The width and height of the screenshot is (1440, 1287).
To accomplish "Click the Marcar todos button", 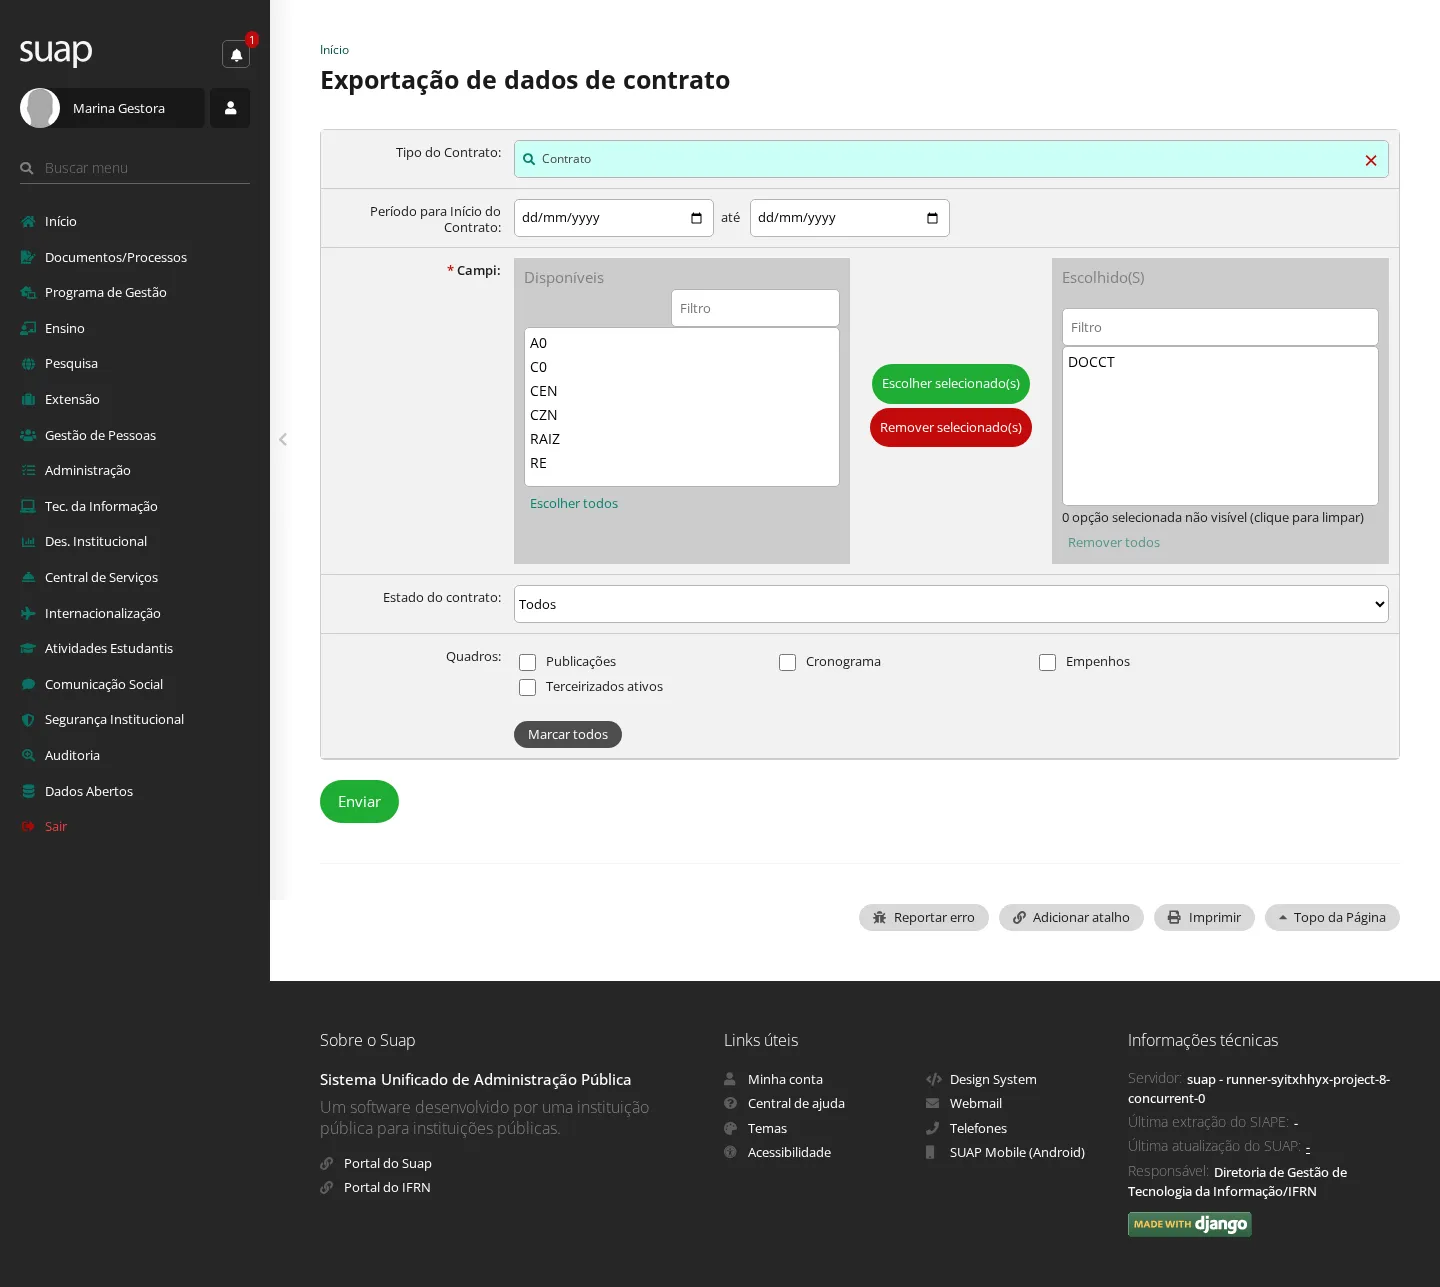I will coord(568,734).
